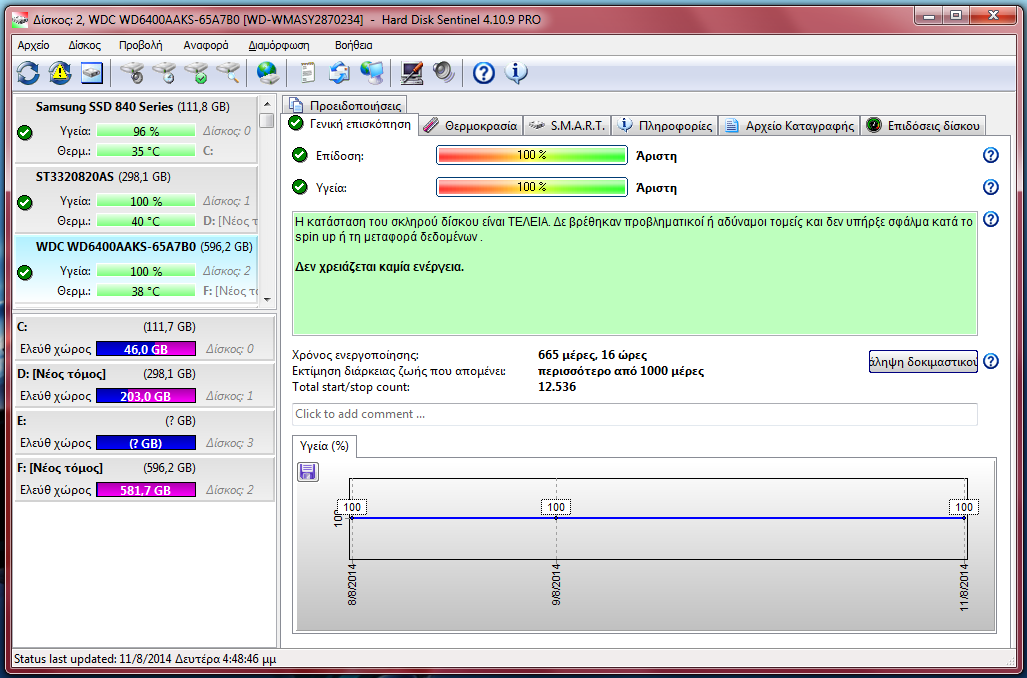Screen dimensions: 1027x678
Task: Click the C: free space 46,0 GB bar
Action: point(145,349)
